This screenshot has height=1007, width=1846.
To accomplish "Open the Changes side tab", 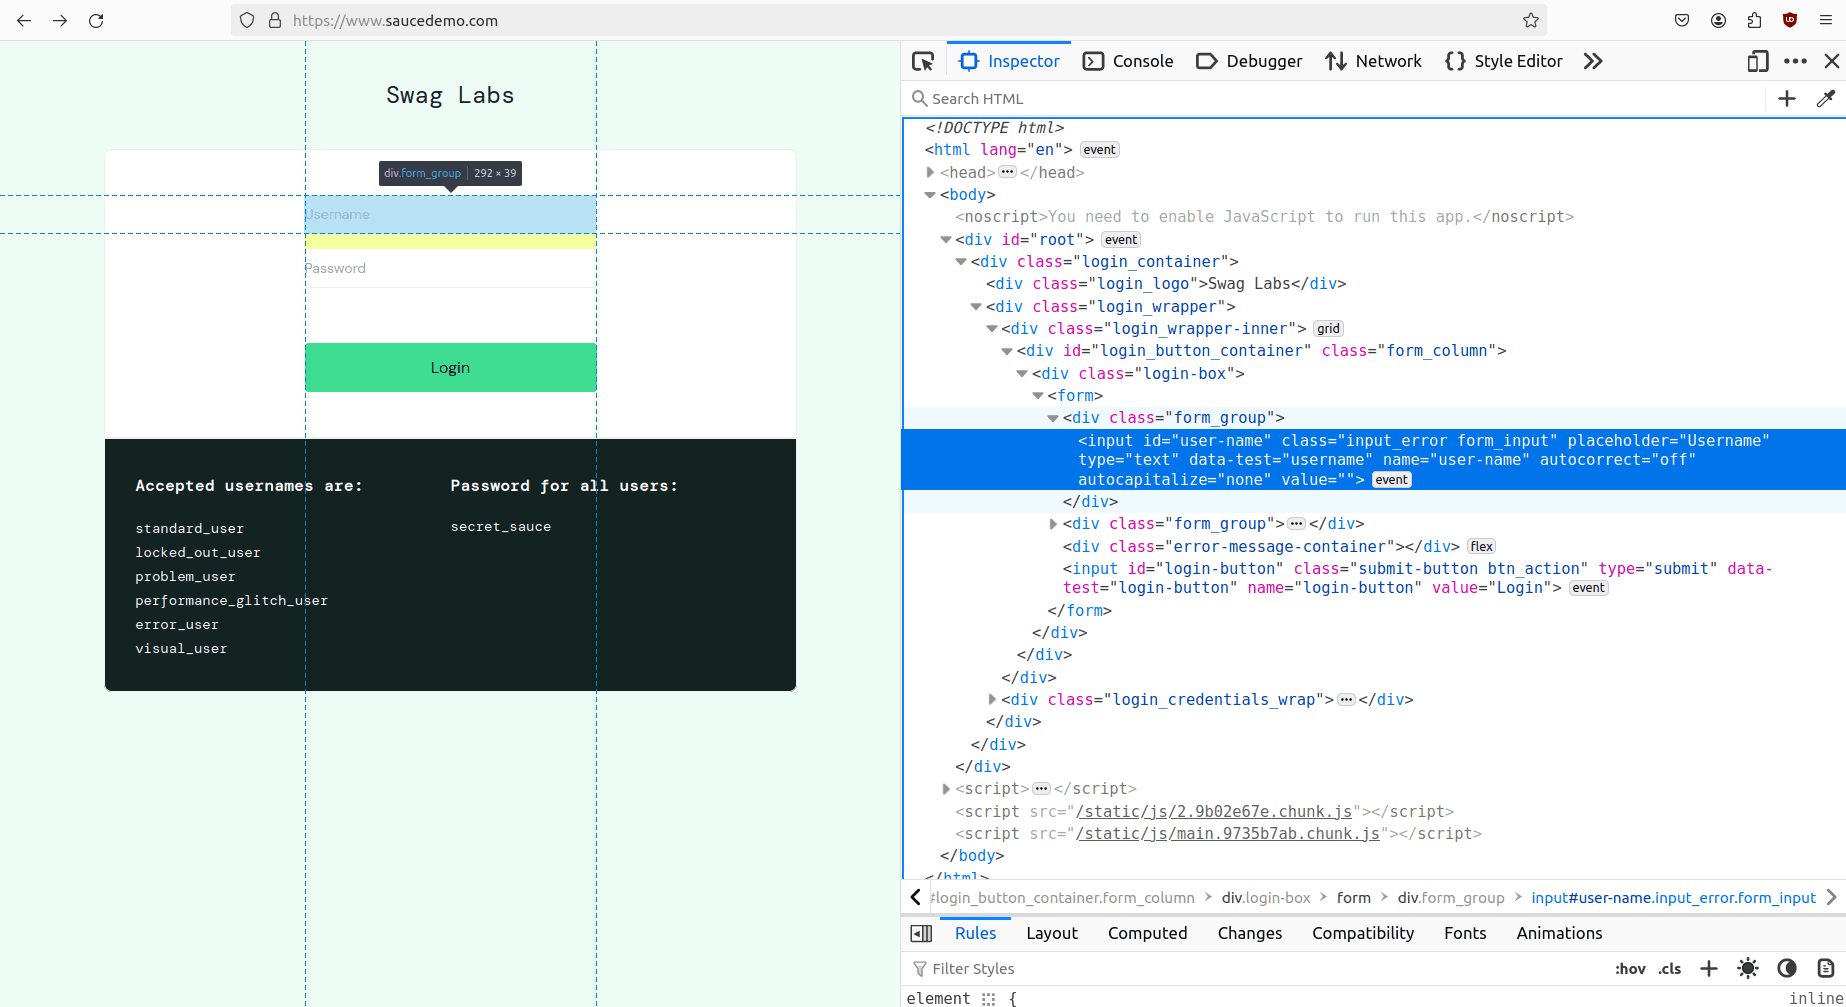I will [x=1250, y=933].
